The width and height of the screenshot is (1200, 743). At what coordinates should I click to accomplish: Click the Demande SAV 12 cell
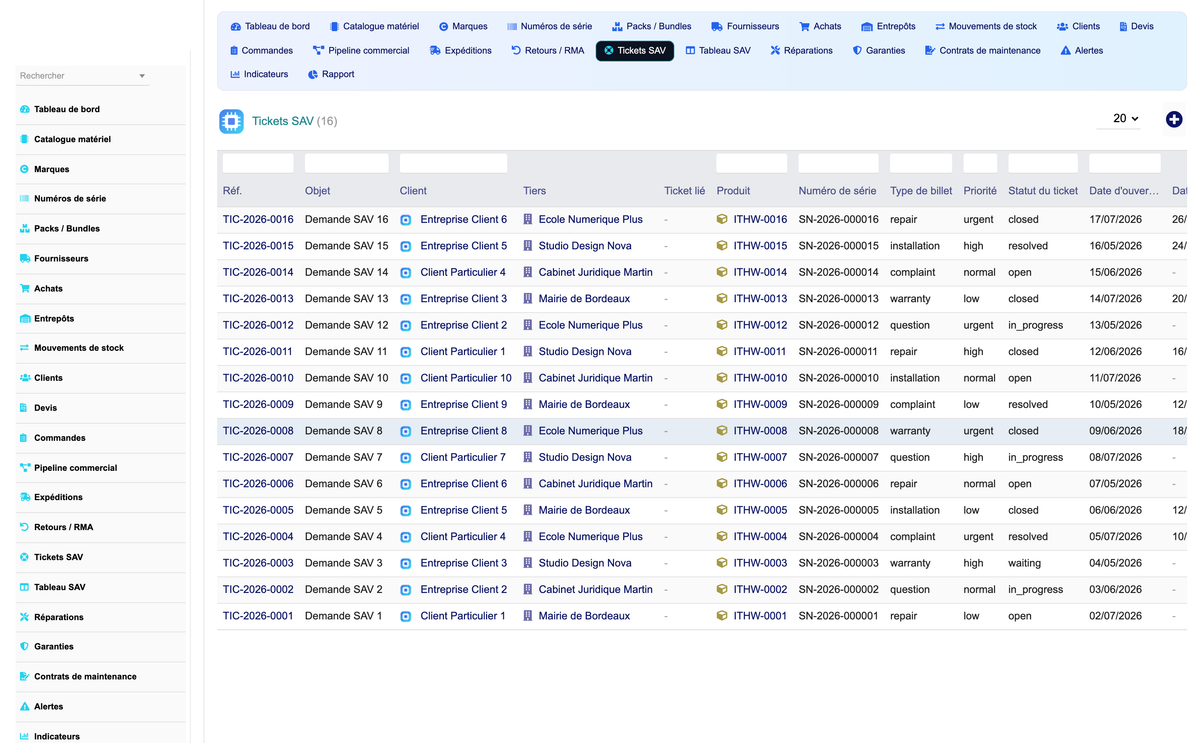346,325
